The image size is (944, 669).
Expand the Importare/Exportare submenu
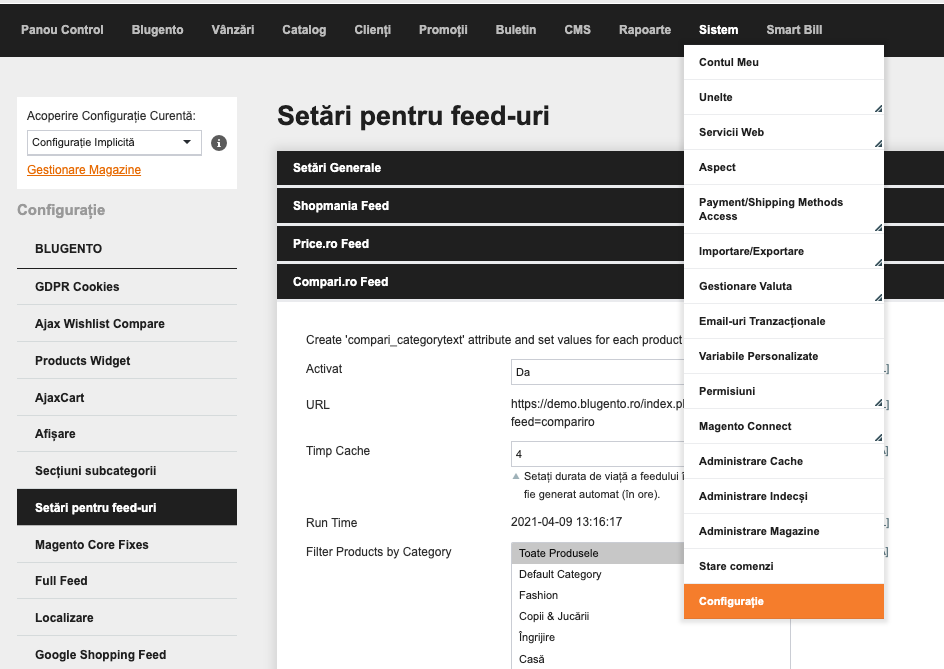click(784, 251)
